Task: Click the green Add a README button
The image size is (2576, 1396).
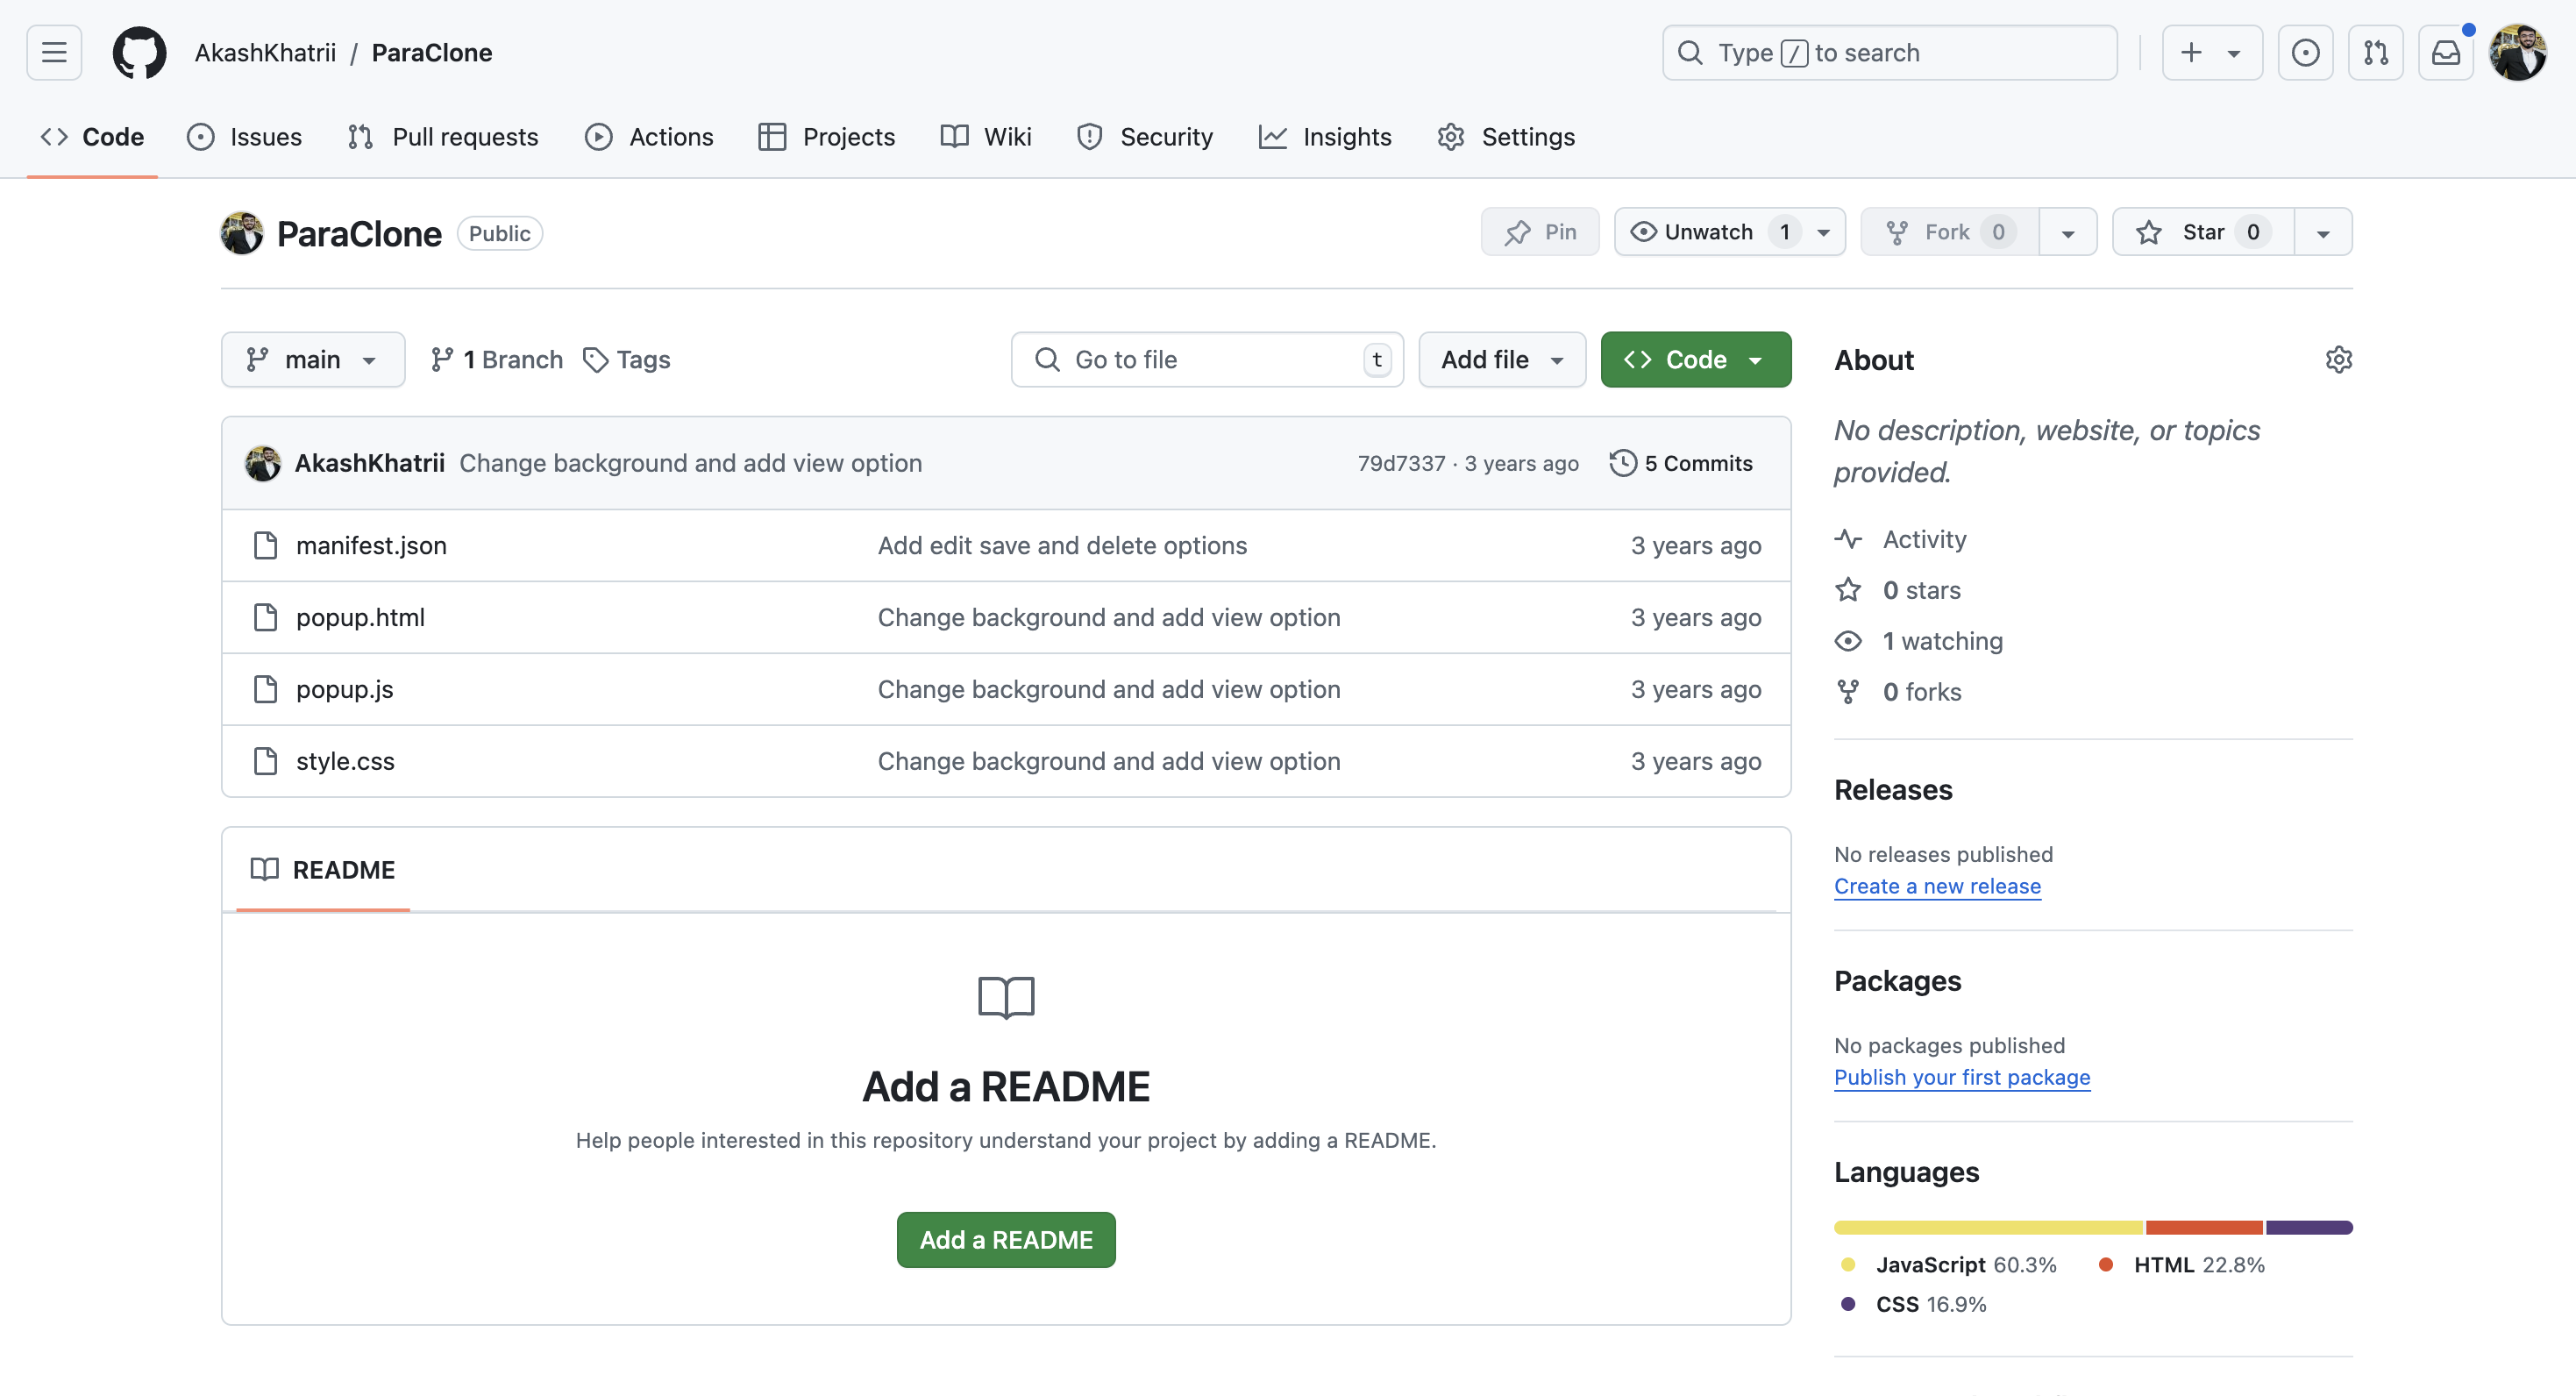Action: [x=1006, y=1239]
